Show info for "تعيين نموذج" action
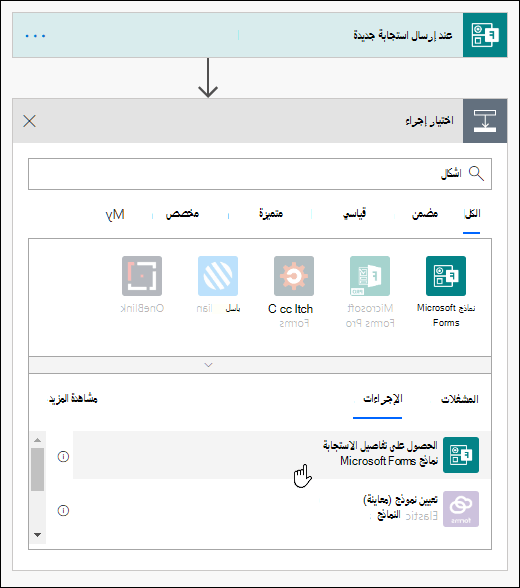Screen dimensions: 520x588 point(63,510)
